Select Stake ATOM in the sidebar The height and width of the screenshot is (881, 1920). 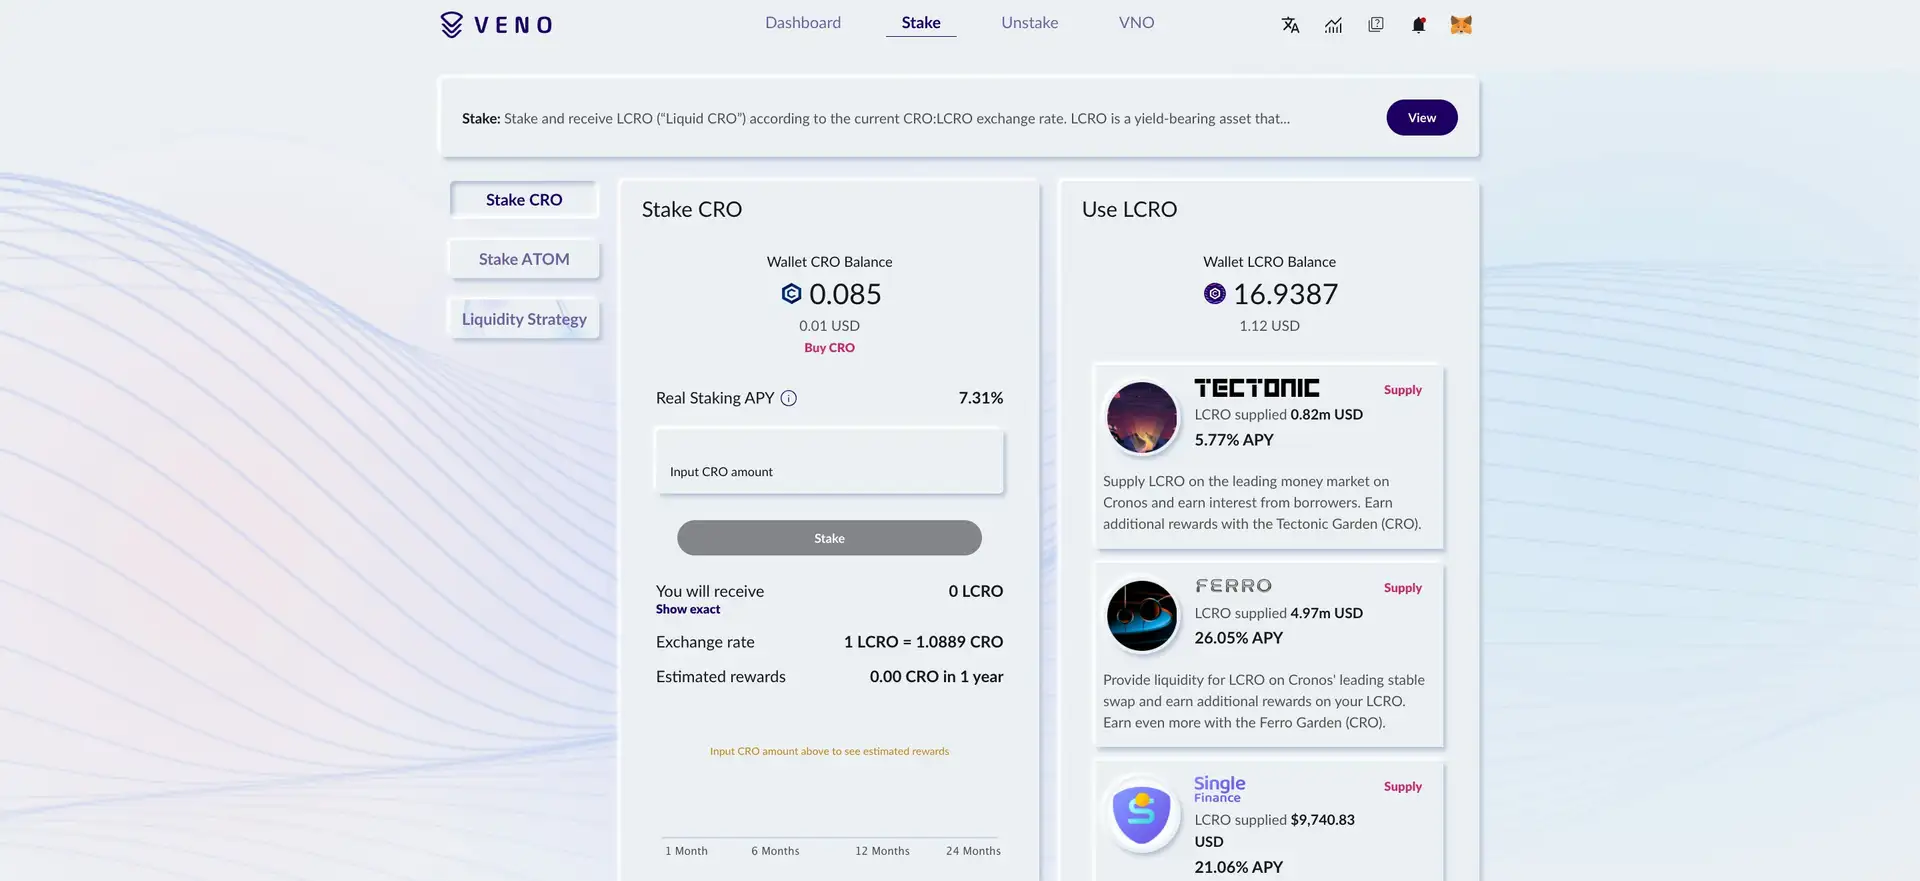(x=524, y=259)
